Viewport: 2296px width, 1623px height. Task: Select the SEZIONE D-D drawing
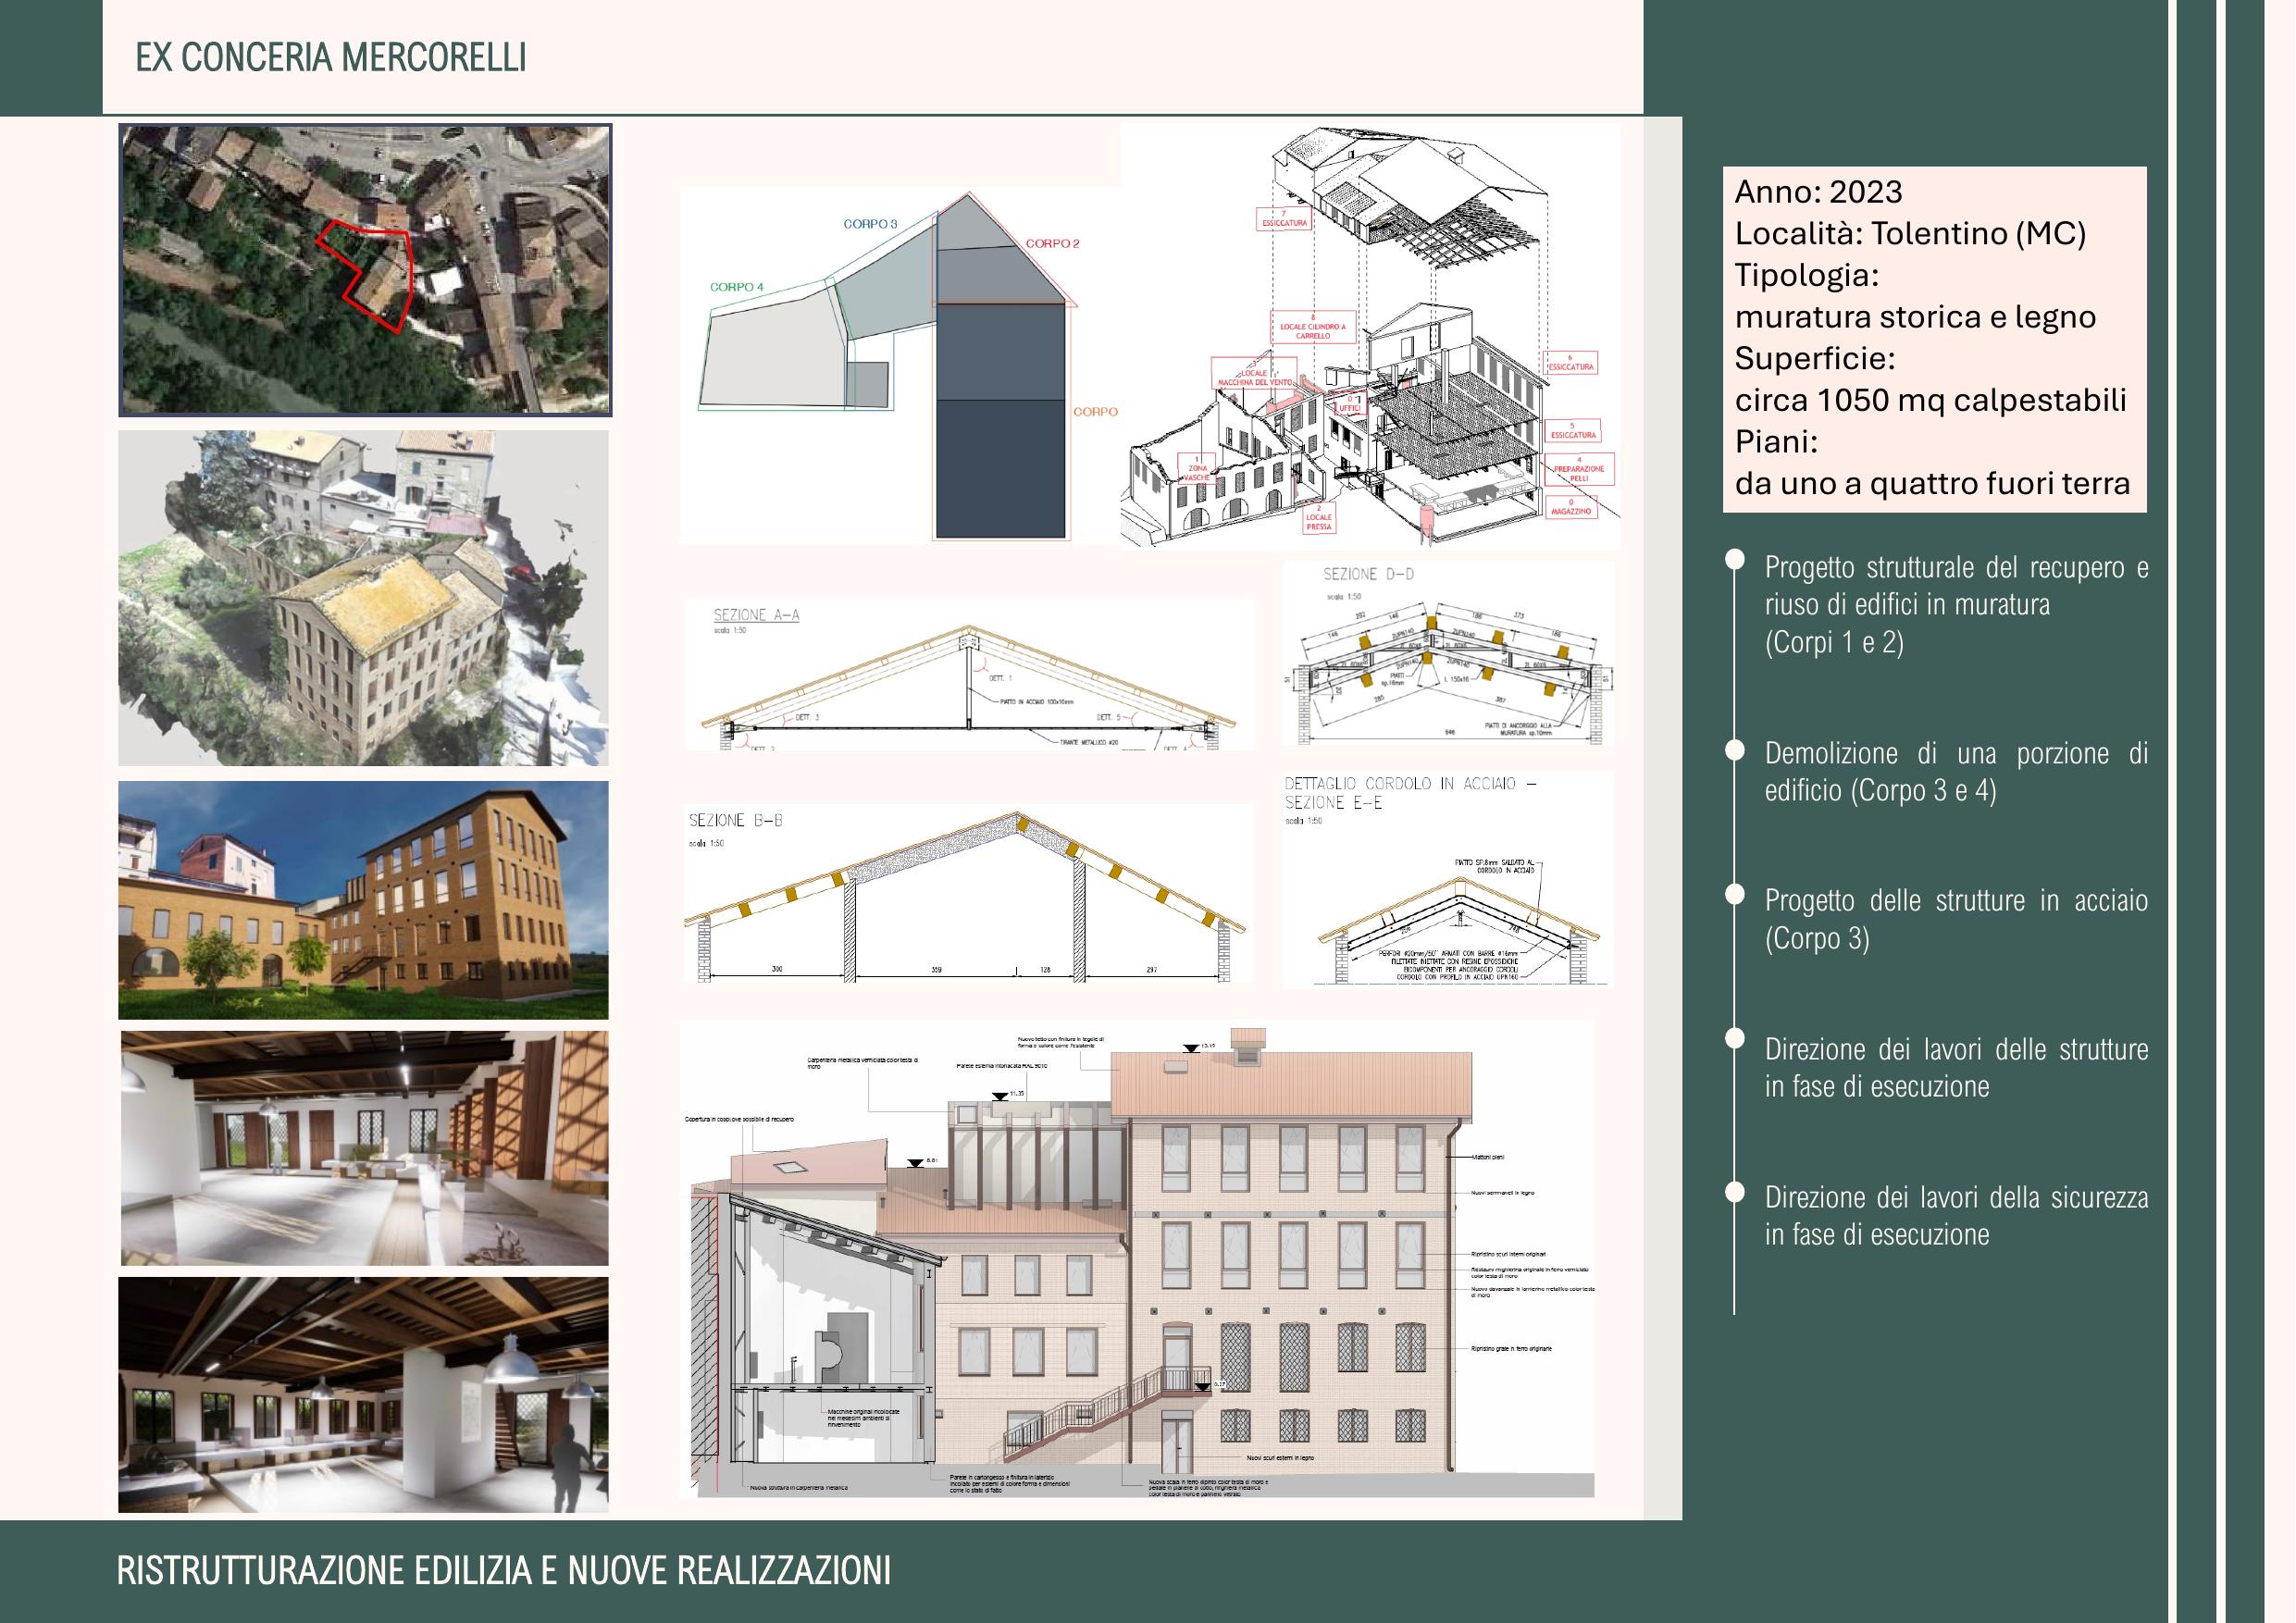[x=1449, y=653]
